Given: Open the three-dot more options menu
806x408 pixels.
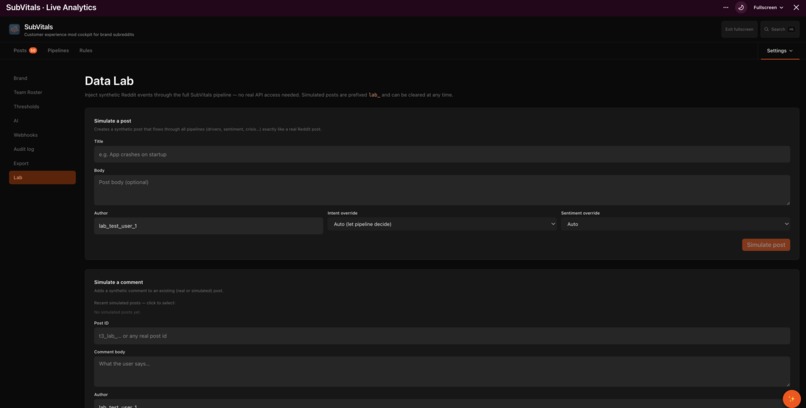Looking at the screenshot, I should (725, 8).
